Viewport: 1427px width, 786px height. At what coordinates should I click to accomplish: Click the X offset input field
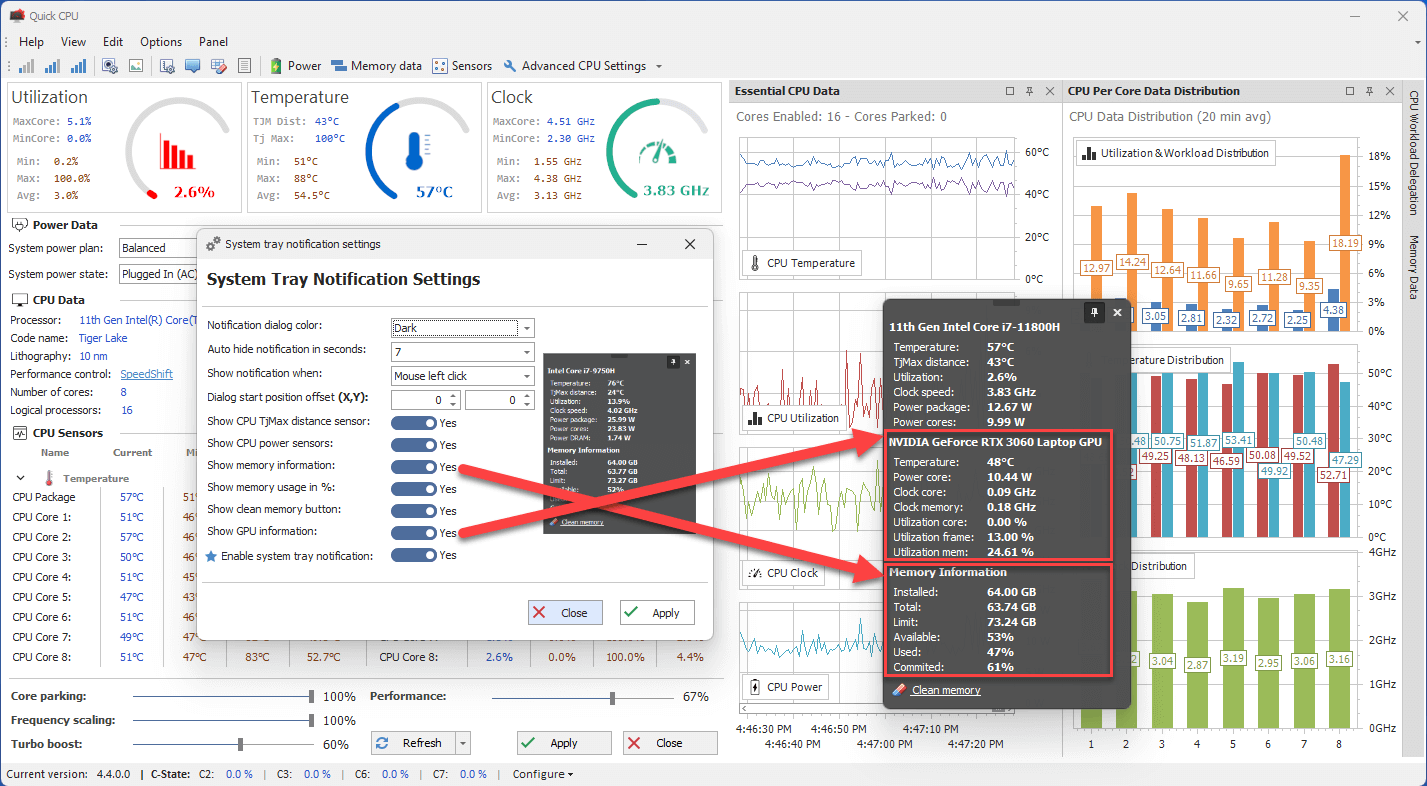pos(425,400)
